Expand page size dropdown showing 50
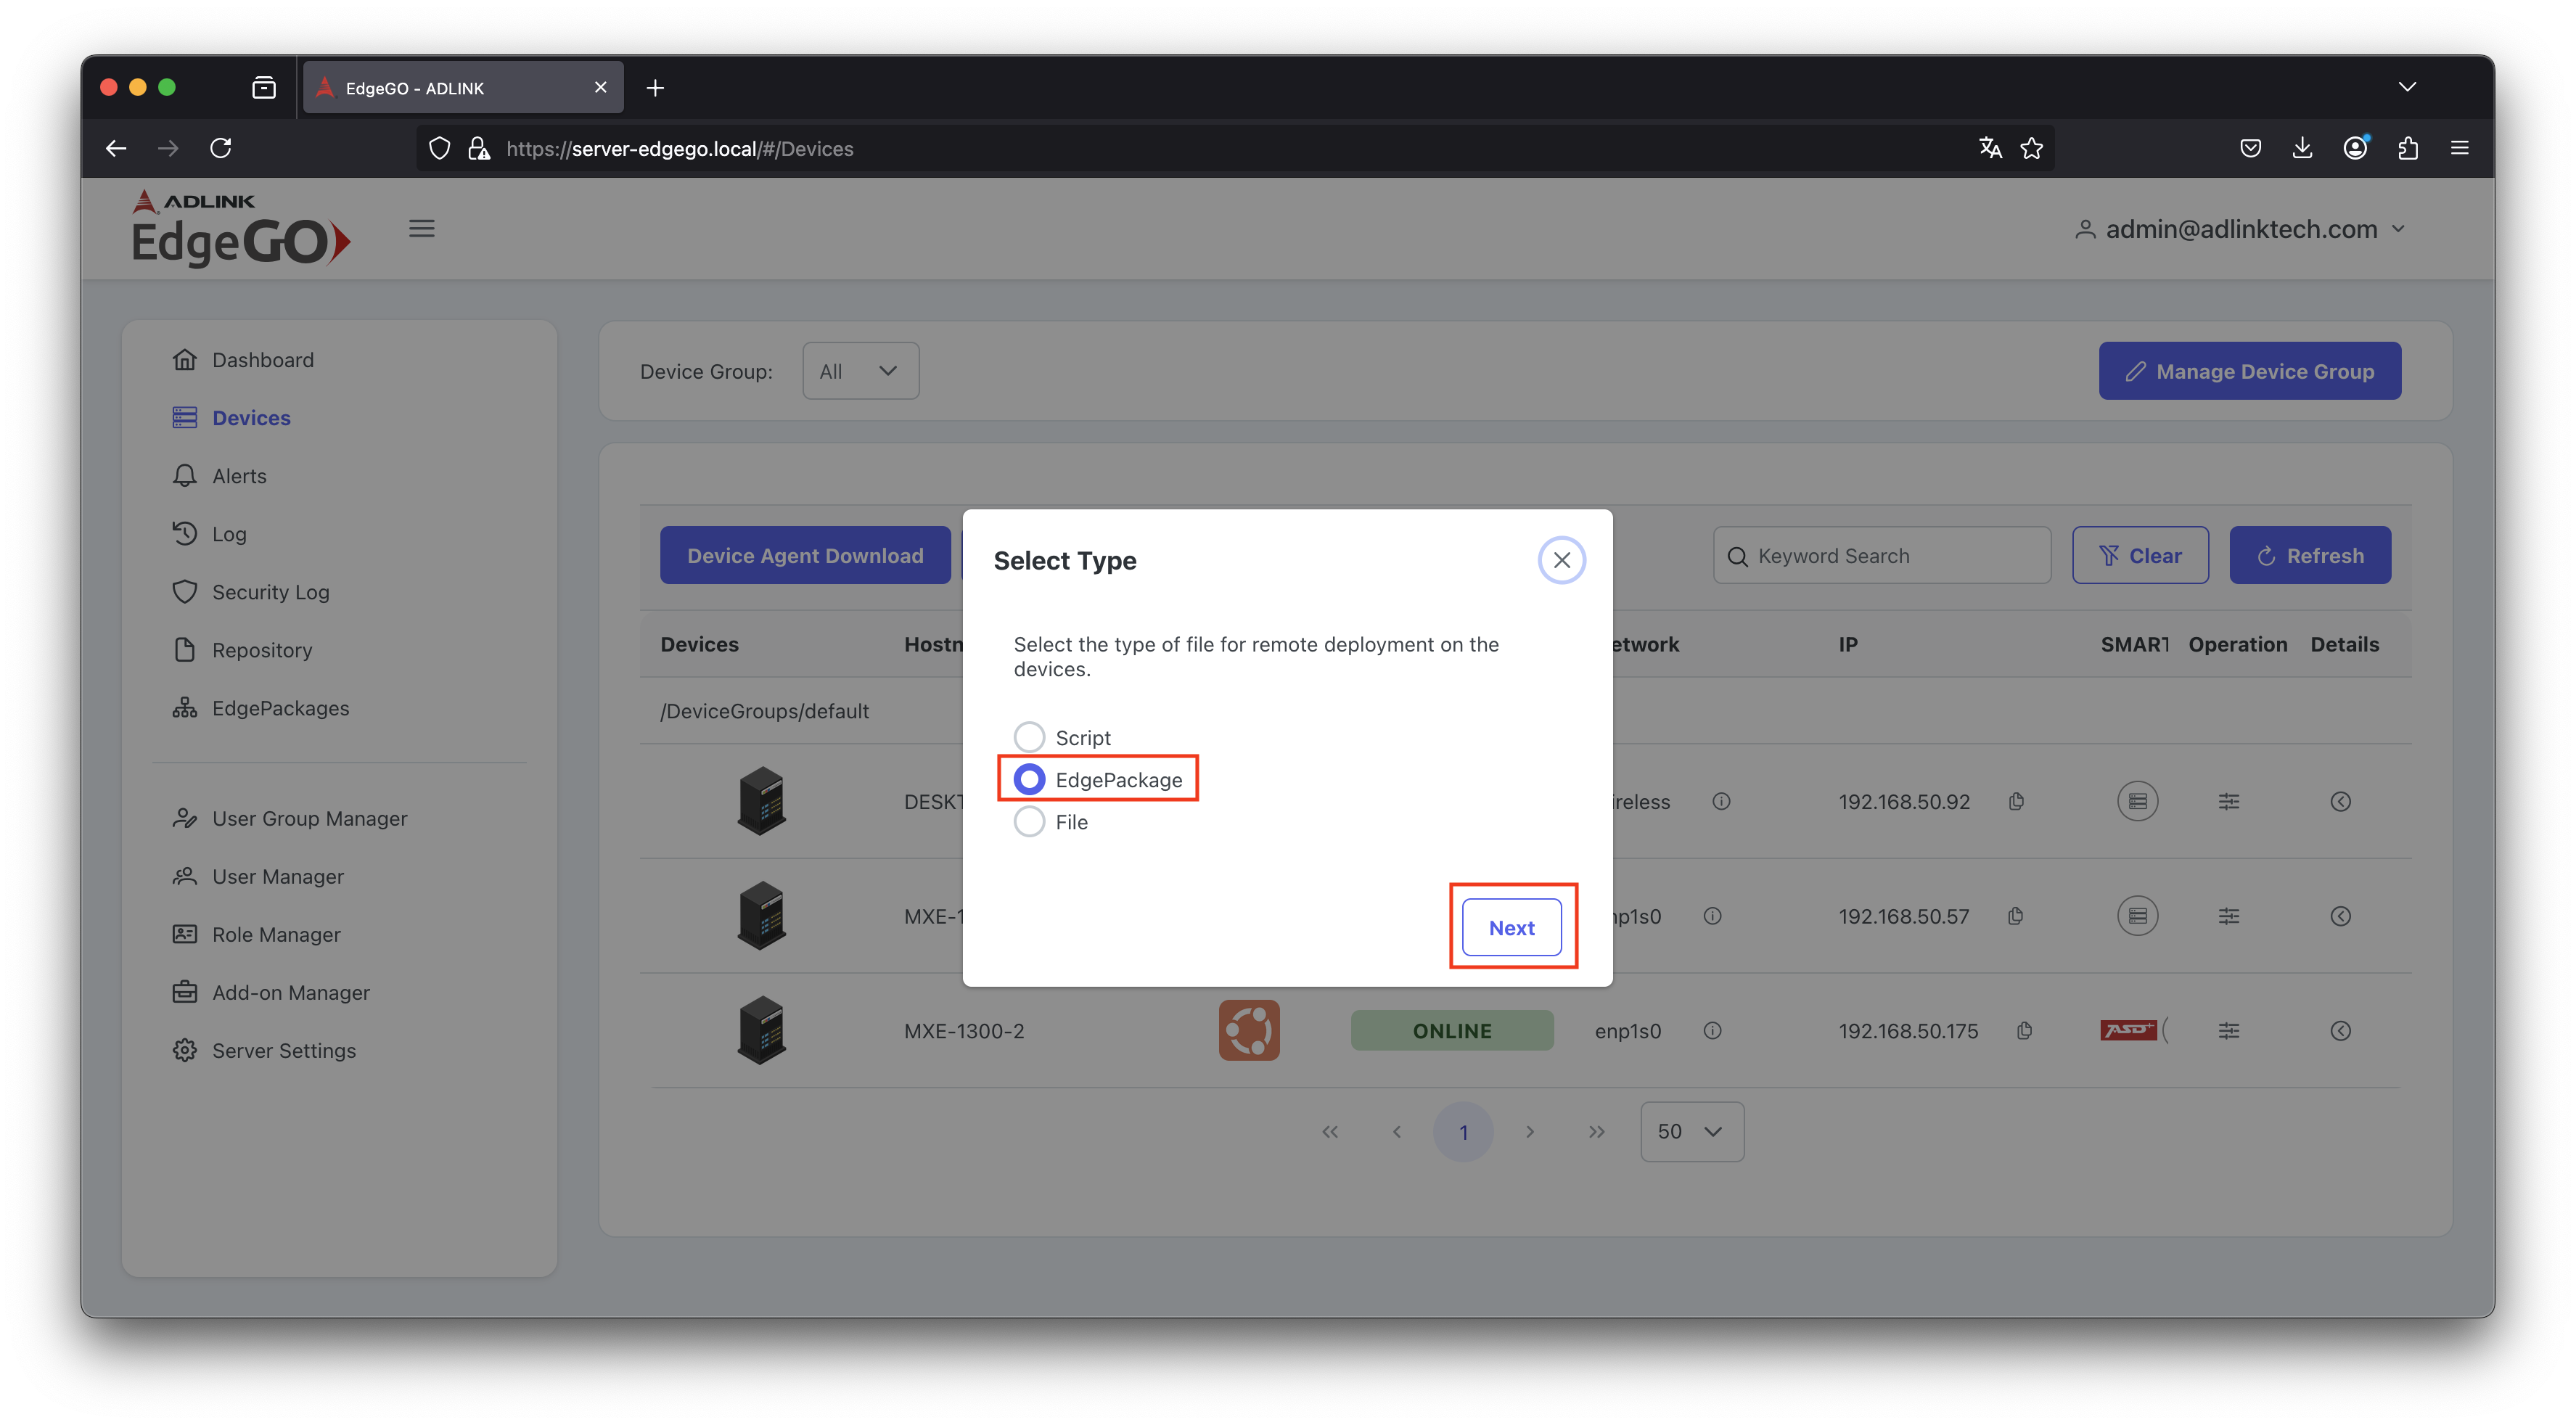 tap(1691, 1131)
